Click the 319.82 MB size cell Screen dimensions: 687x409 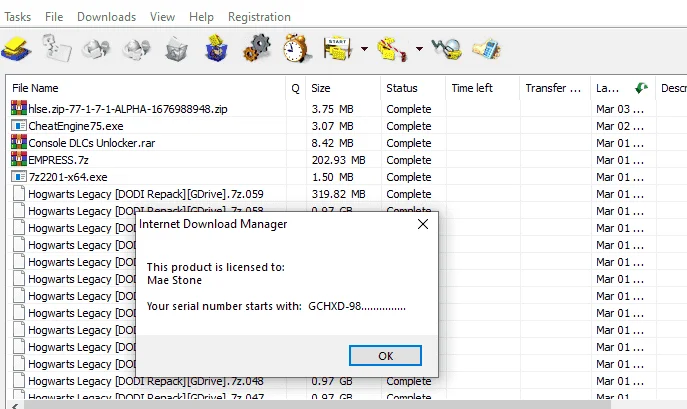(x=338, y=194)
